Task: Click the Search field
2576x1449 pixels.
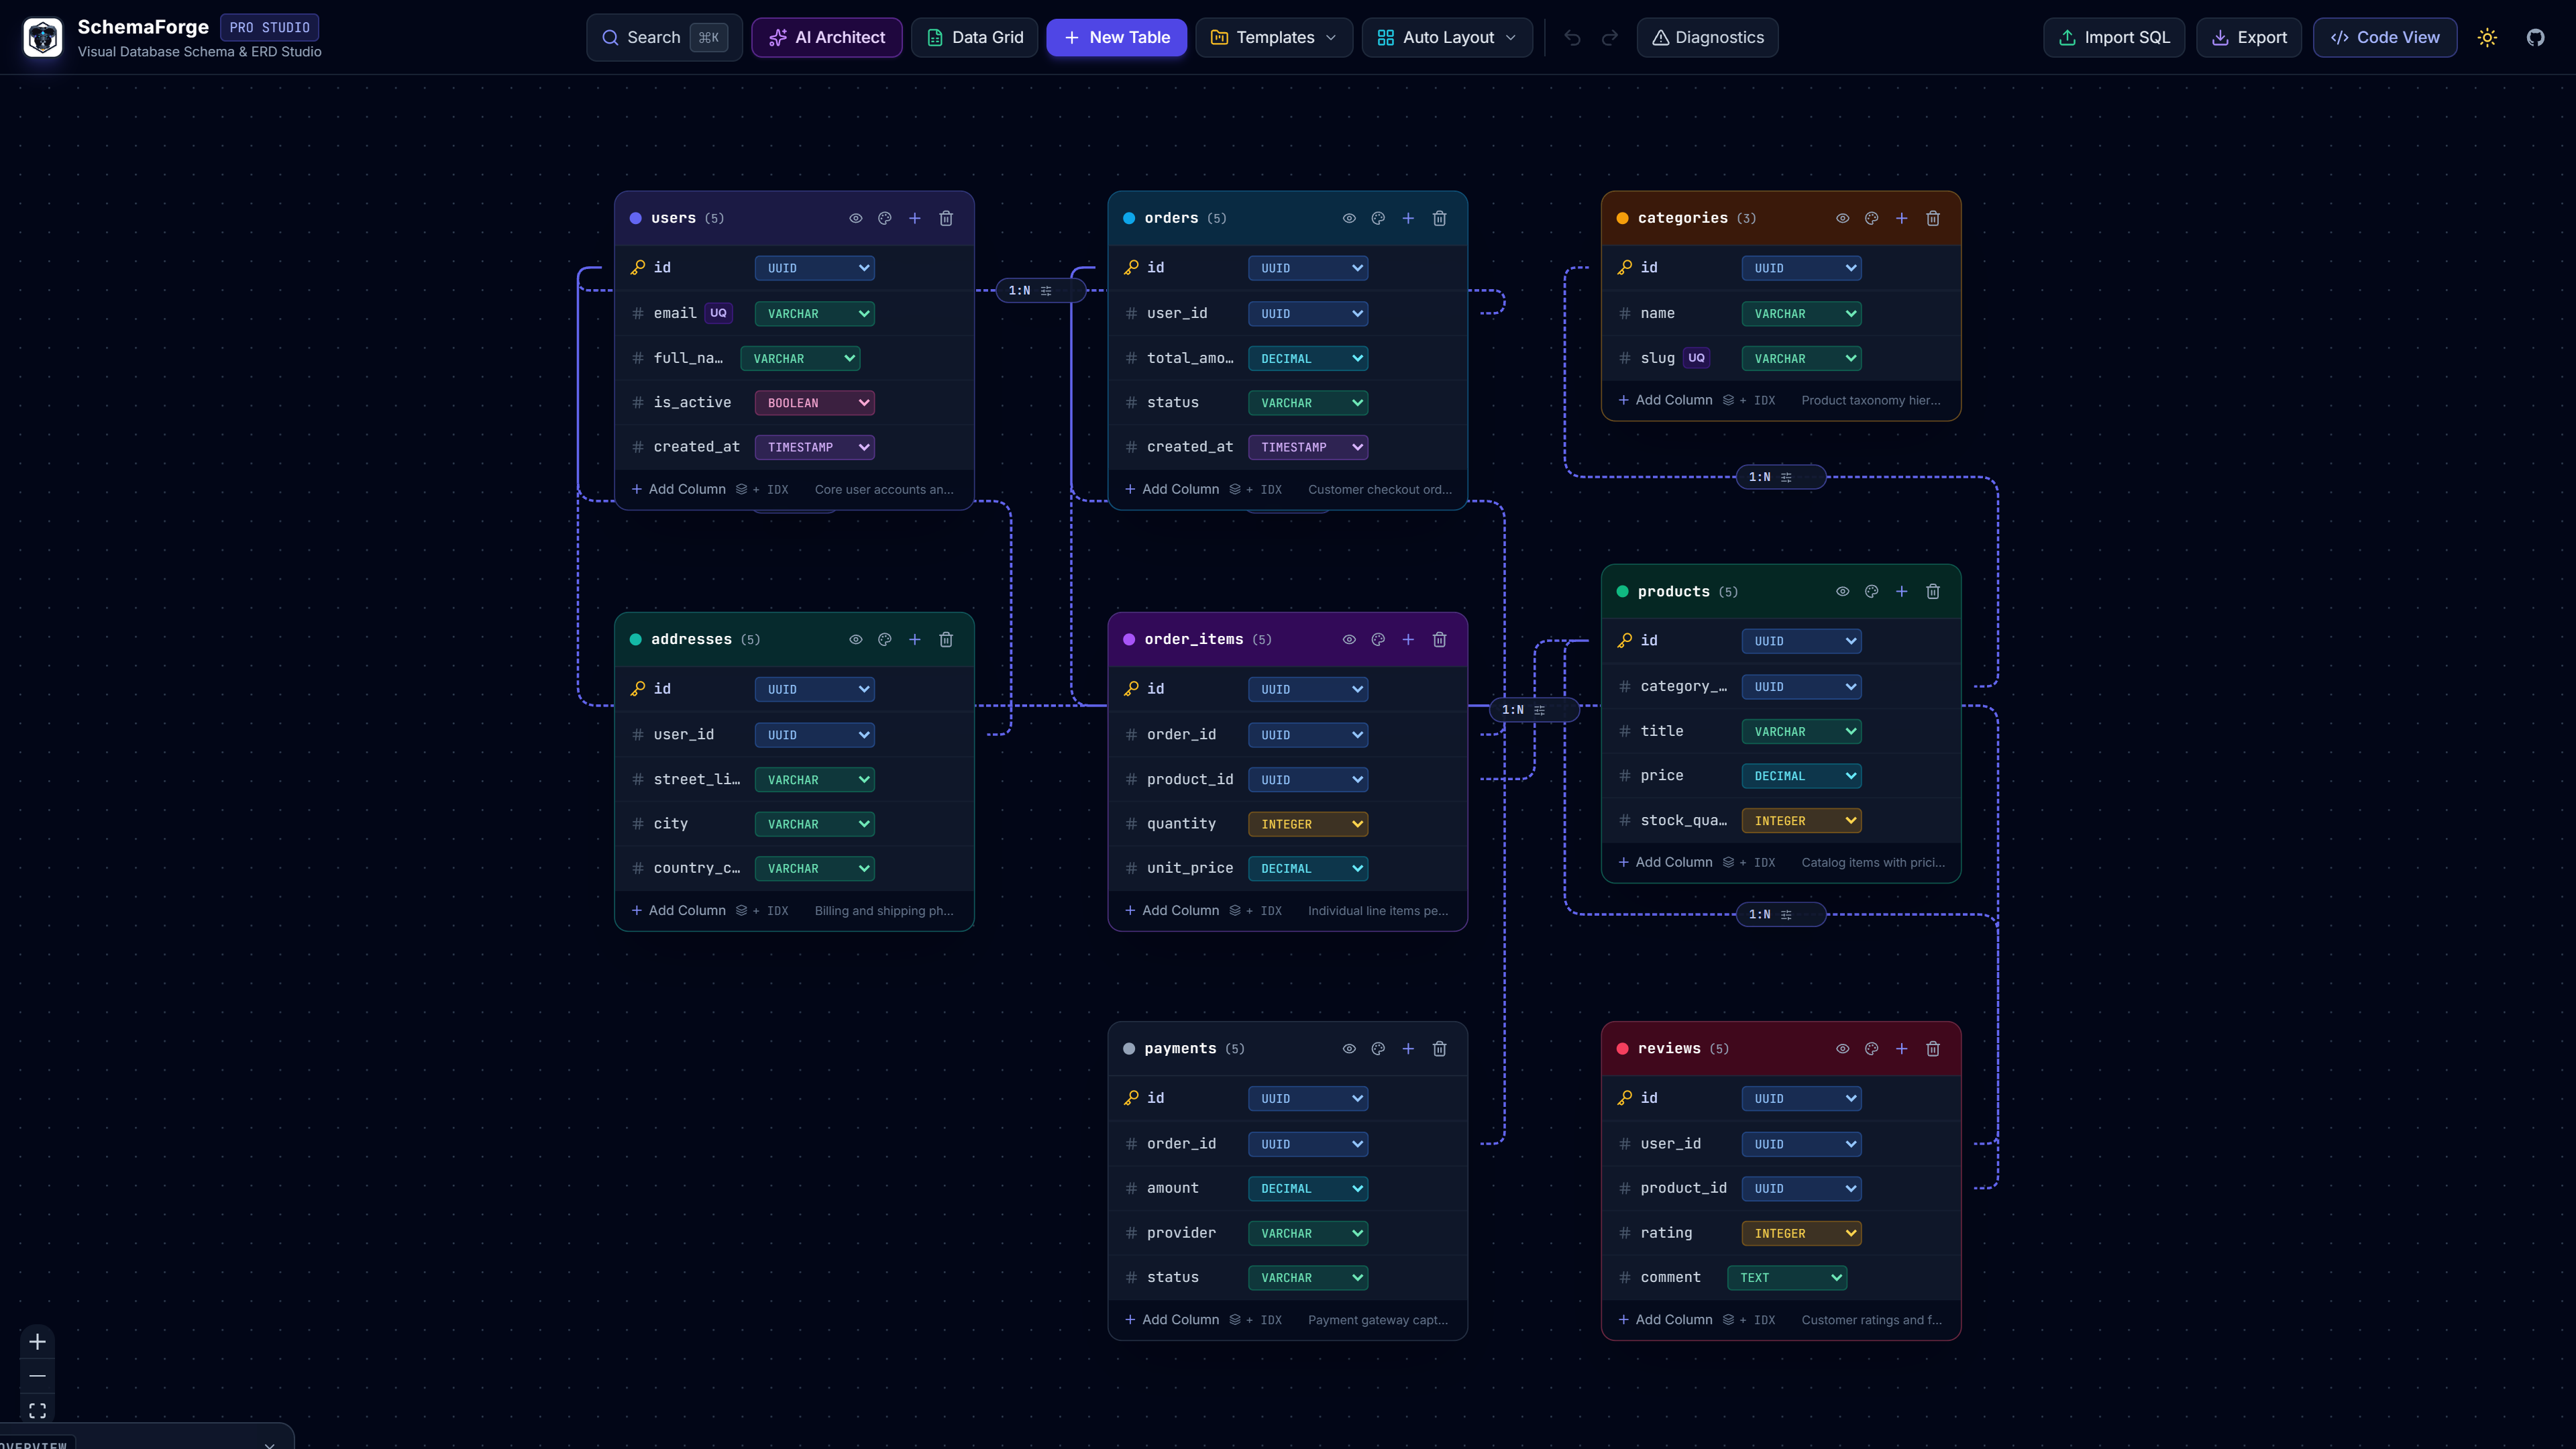Action: pos(664,38)
